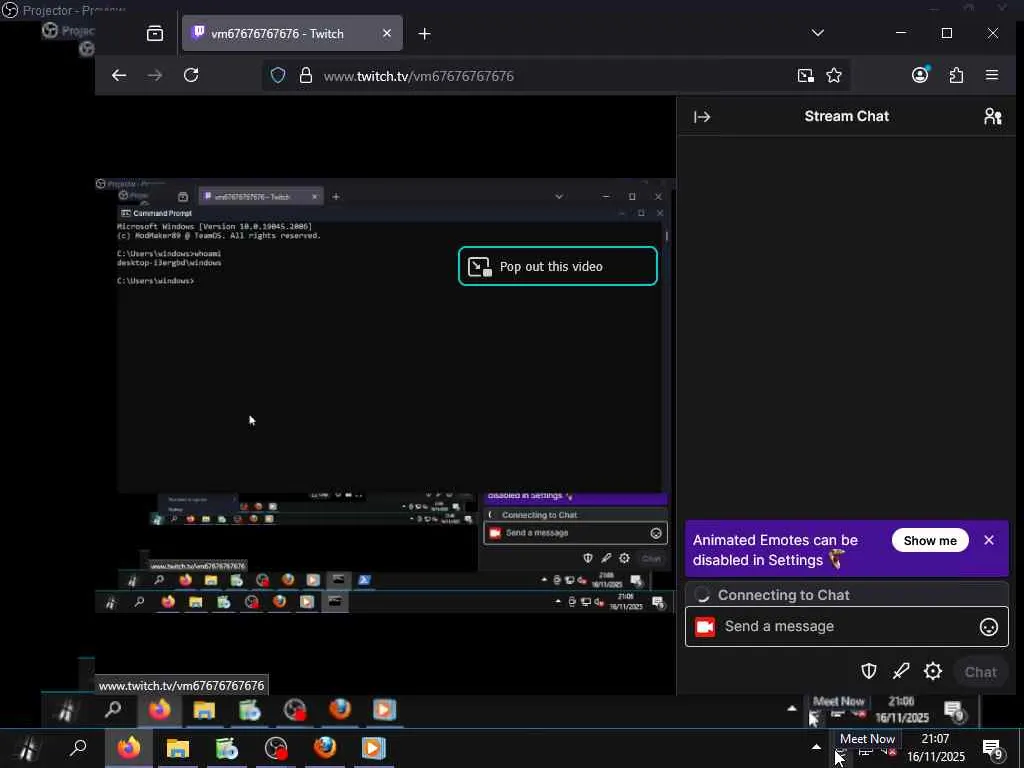This screenshot has width=1024, height=768.
Task: Focus the www.twitch.tv/vm67676767676 address field
Action: pyautogui.click(x=556, y=76)
